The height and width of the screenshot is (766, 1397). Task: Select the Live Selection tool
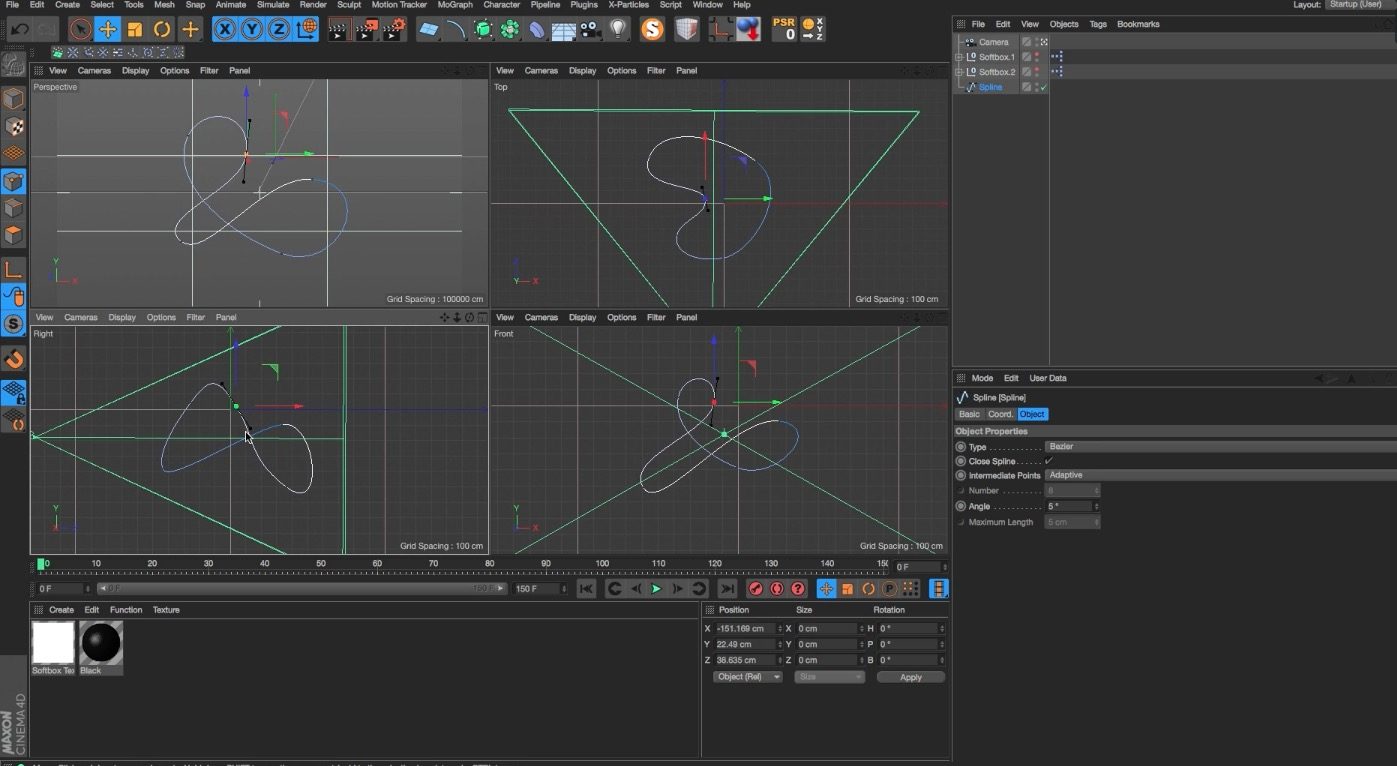click(80, 29)
